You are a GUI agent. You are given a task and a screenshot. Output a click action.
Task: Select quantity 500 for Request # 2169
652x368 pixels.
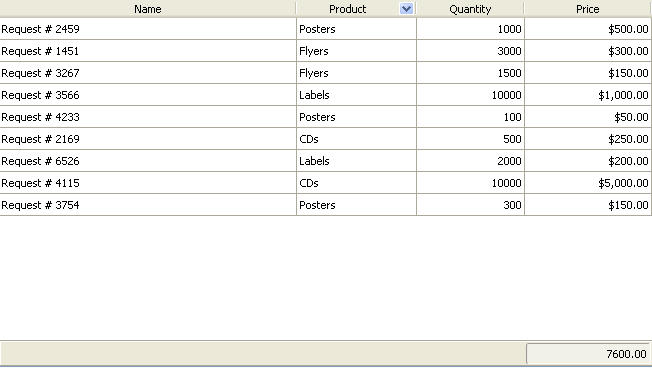[470, 139]
